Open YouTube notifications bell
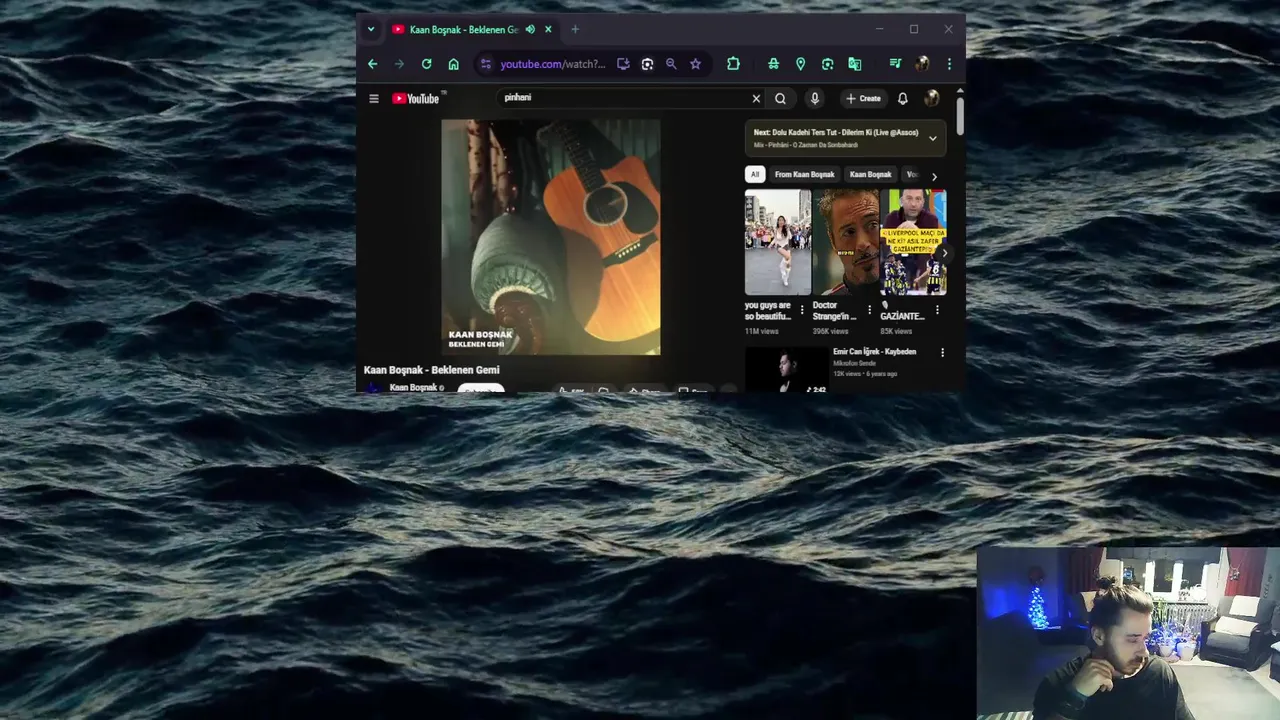Screen dimensions: 1280x720 coord(902,98)
